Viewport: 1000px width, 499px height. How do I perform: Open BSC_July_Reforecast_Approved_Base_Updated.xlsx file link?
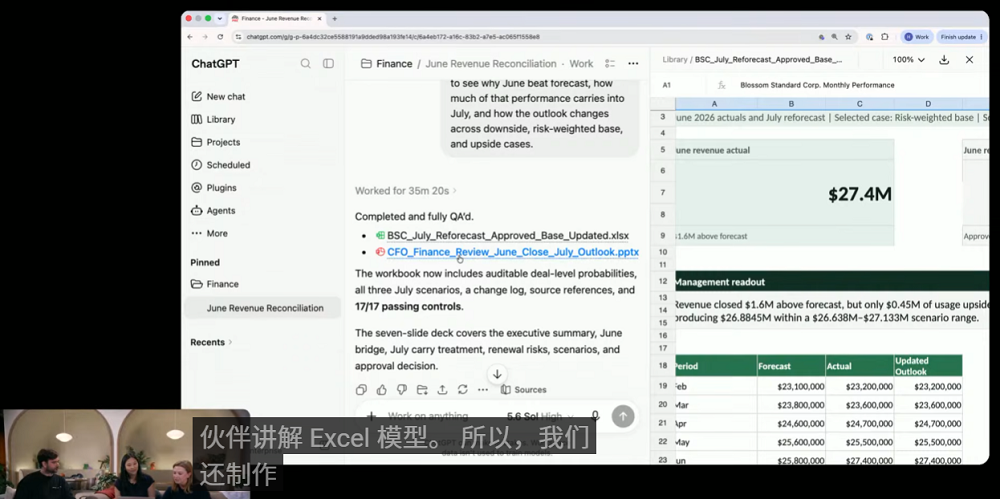click(x=508, y=235)
